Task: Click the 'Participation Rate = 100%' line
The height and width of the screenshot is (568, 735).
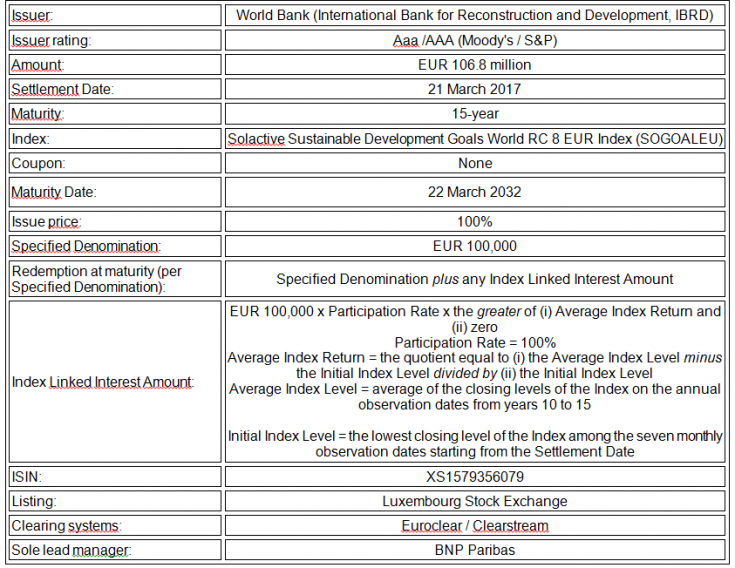Action: pyautogui.click(x=475, y=343)
